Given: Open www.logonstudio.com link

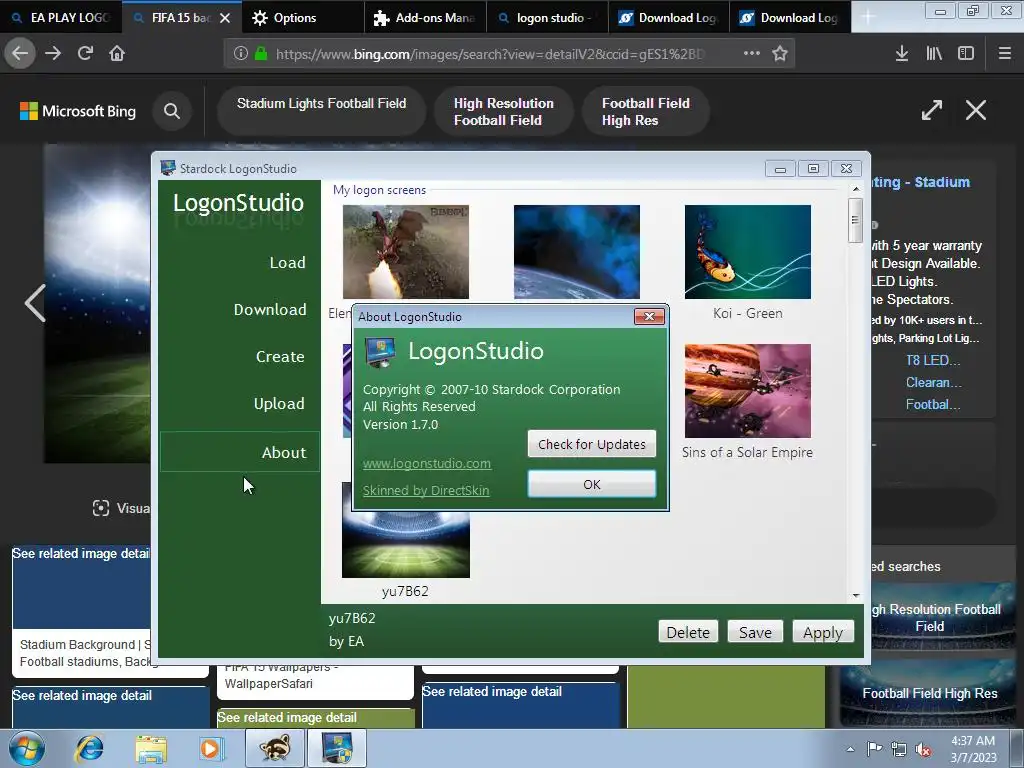Looking at the screenshot, I should [427, 463].
